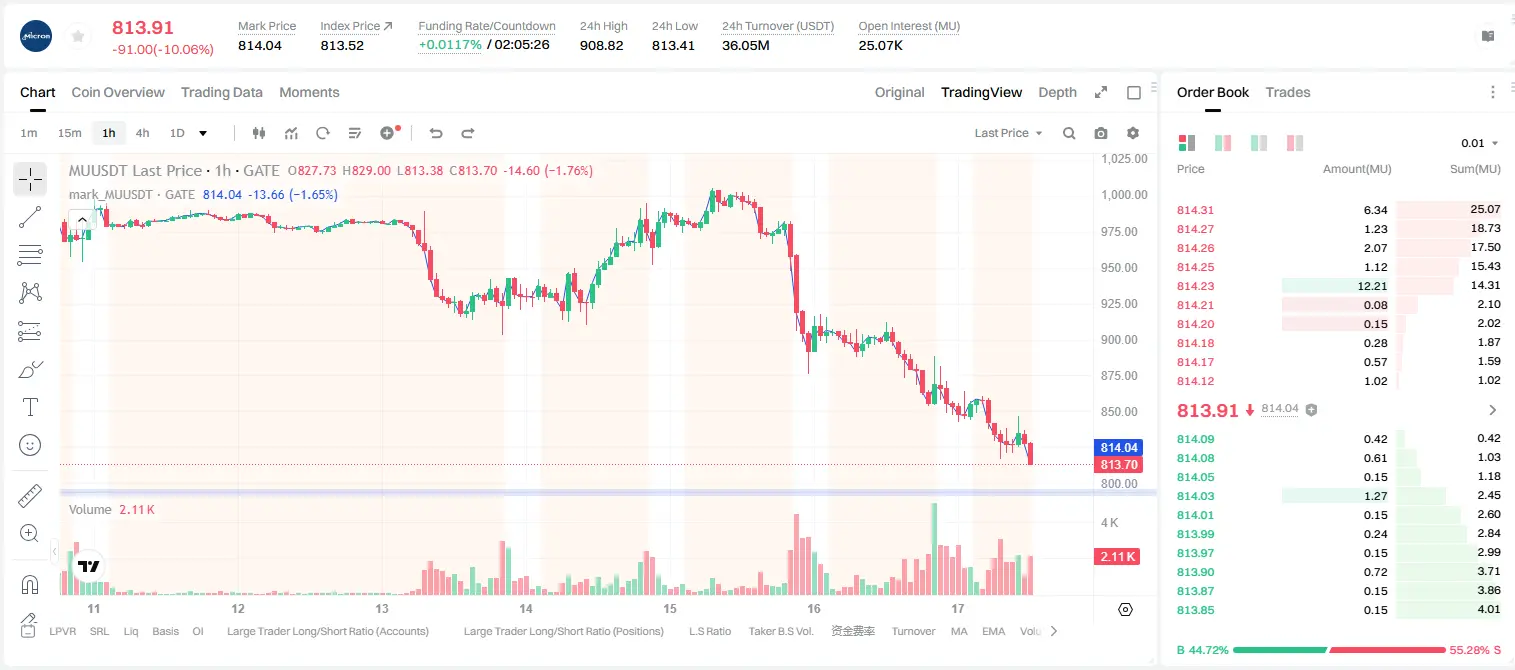Undo the last chart action
The image size is (1515, 670).
tap(435, 133)
